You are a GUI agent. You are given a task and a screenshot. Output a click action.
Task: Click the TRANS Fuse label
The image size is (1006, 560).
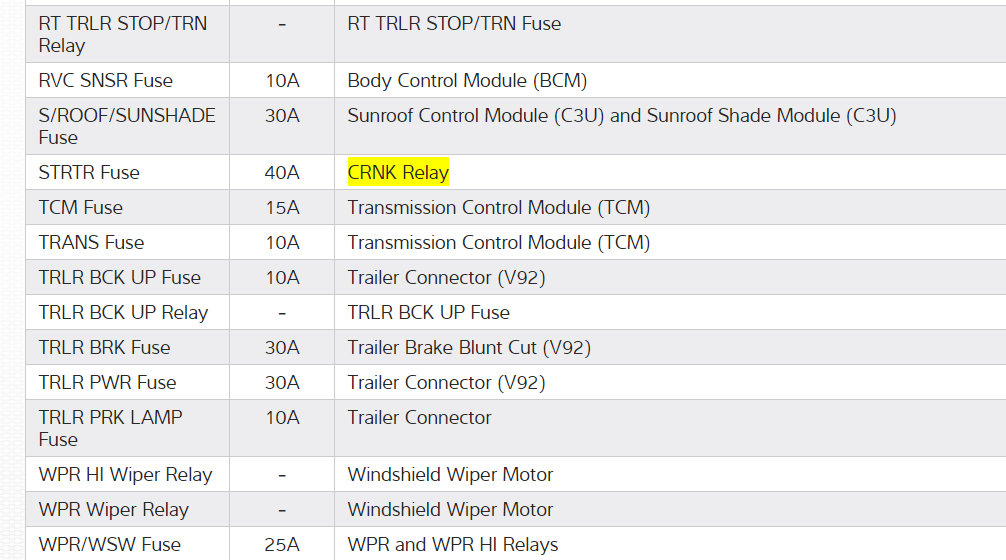point(91,243)
